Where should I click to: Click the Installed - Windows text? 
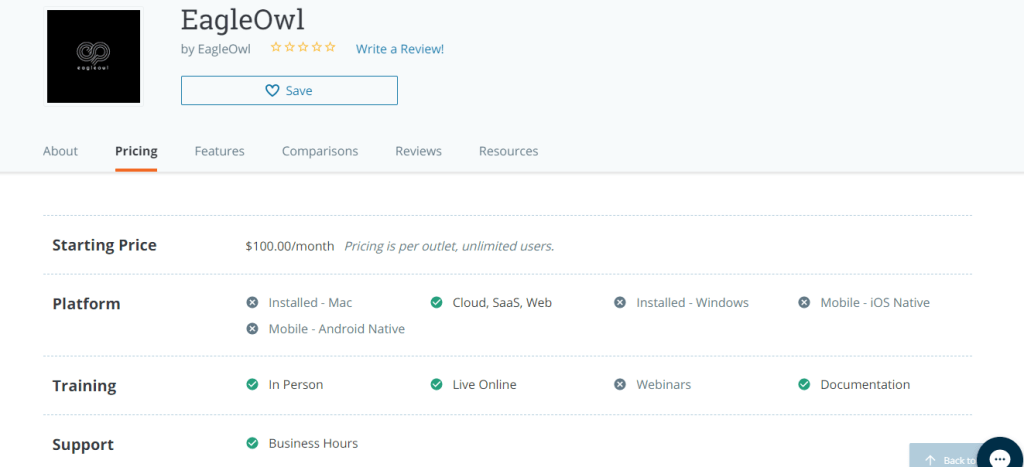click(692, 302)
